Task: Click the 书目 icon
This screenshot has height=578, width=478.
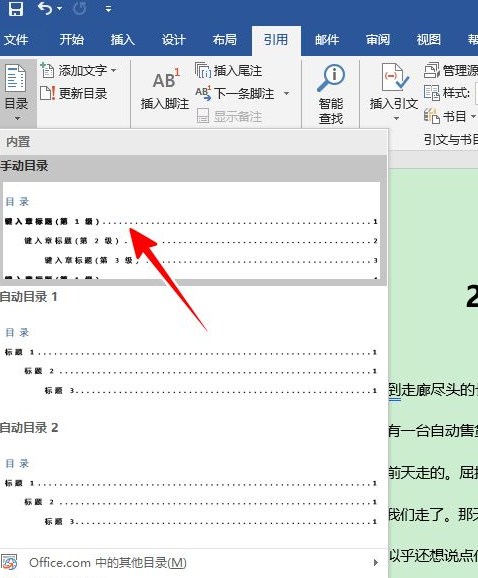Action: coord(432,116)
